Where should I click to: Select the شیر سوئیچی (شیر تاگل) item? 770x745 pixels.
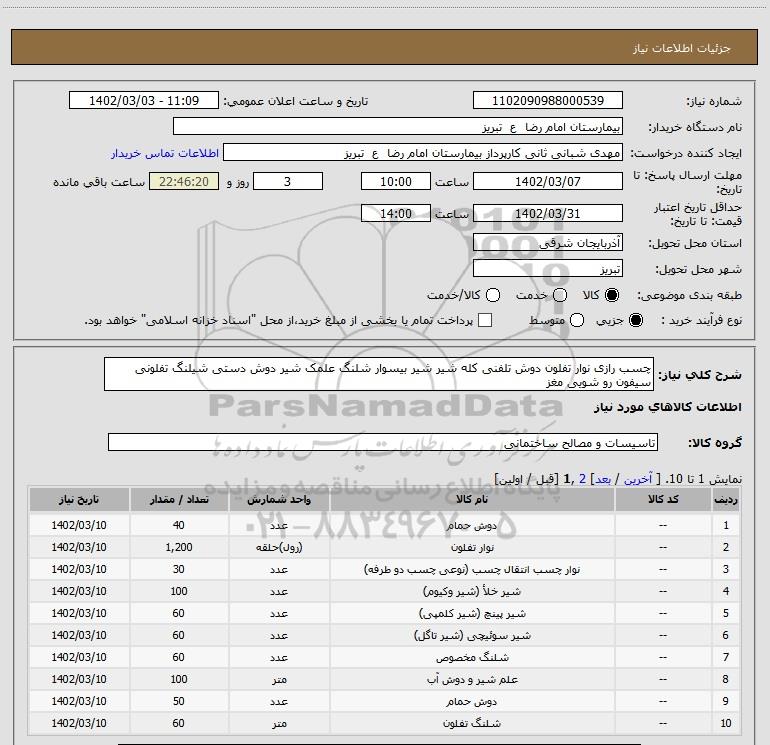[x=472, y=635]
